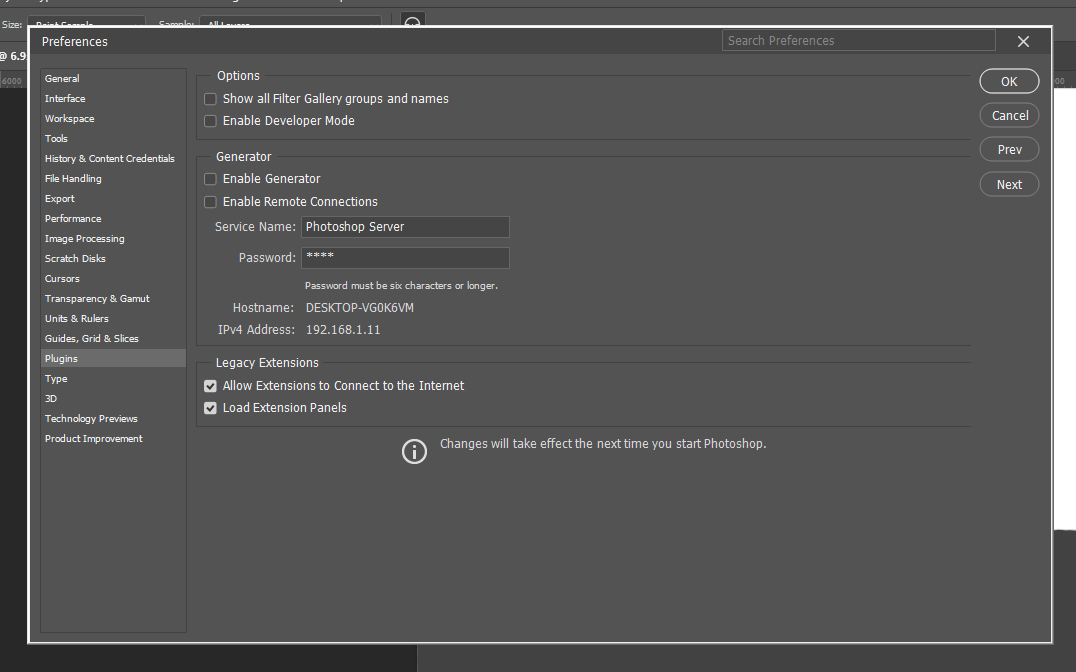Image resolution: width=1076 pixels, height=672 pixels.
Task: Select the 3D preferences category
Action: pyautogui.click(x=51, y=398)
